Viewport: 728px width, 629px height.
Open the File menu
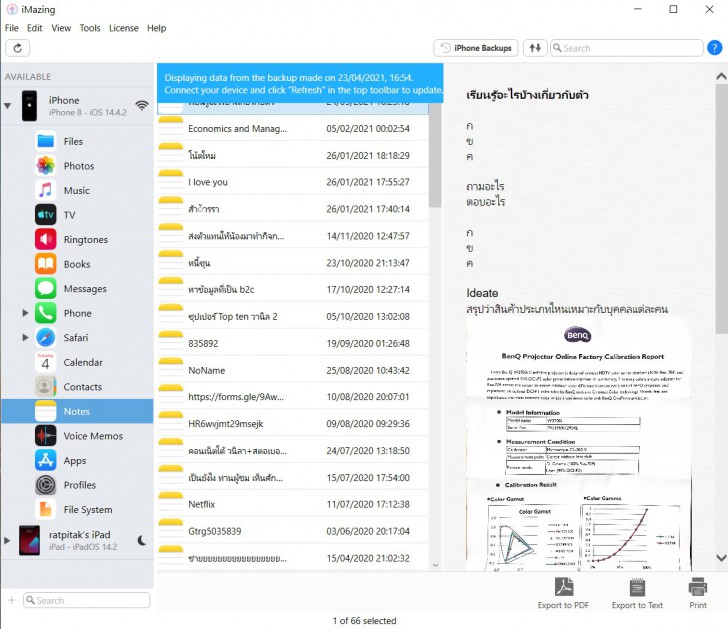(x=12, y=28)
